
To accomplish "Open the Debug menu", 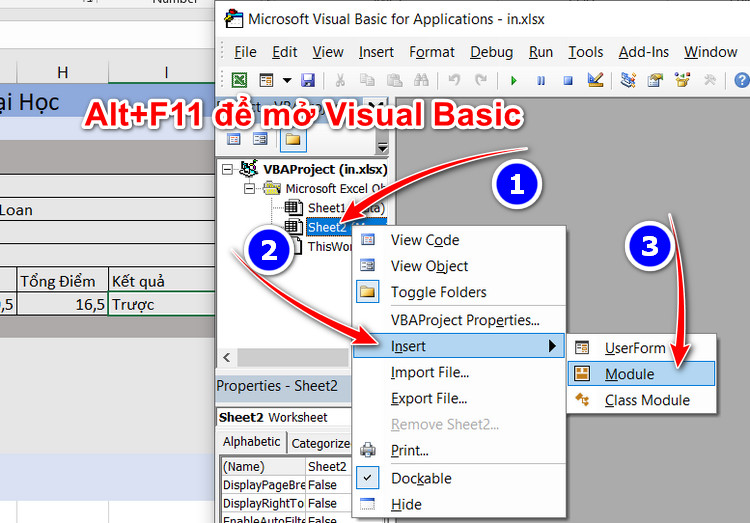I will point(492,52).
